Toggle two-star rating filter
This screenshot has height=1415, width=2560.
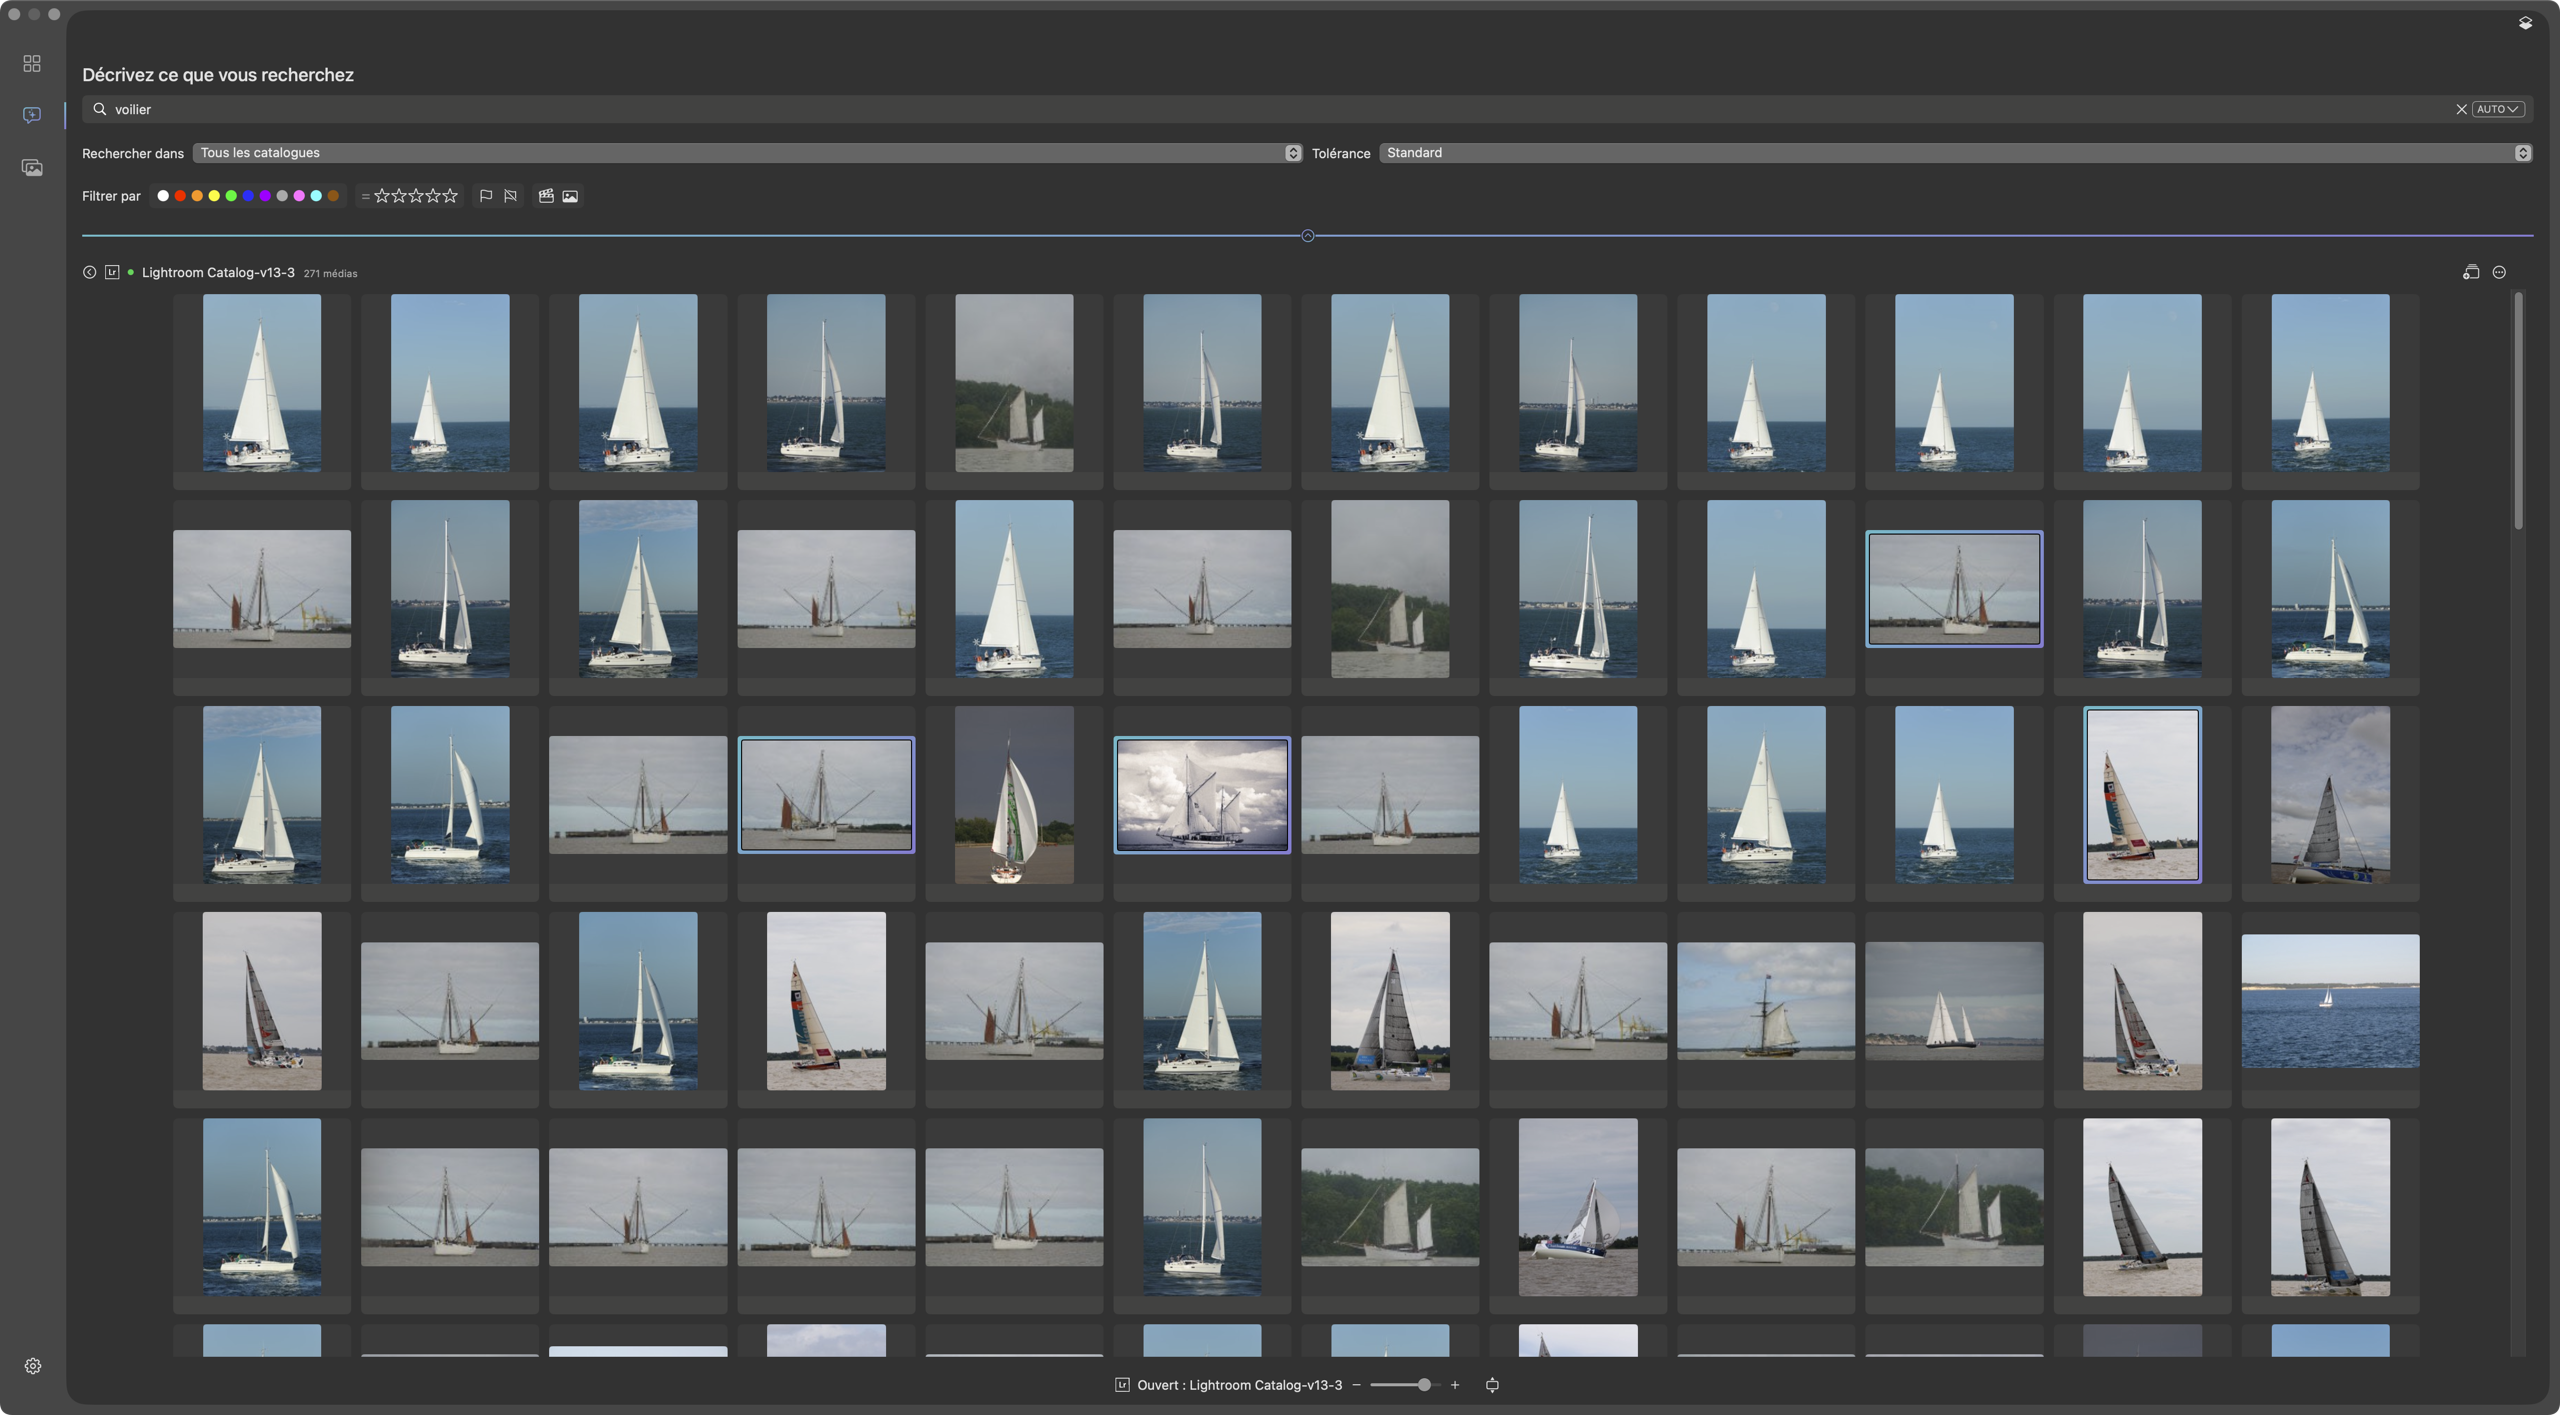[x=399, y=196]
